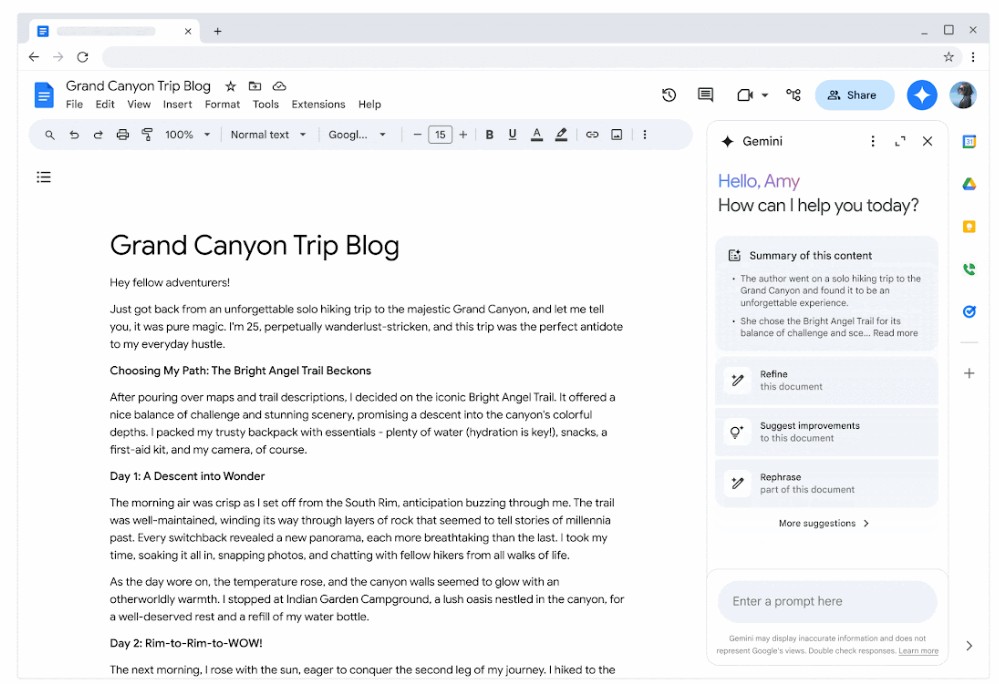This screenshot has width=999, height=684.
Task: Reload the browser page
Action: tap(83, 57)
